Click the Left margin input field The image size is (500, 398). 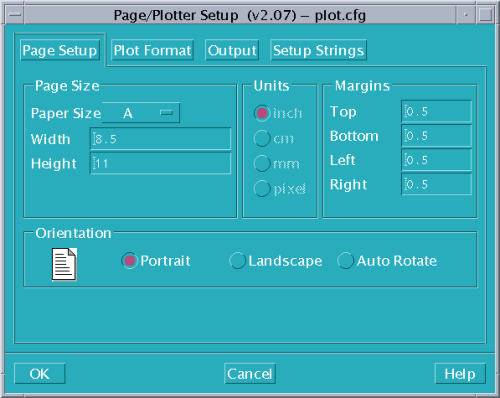pos(436,160)
